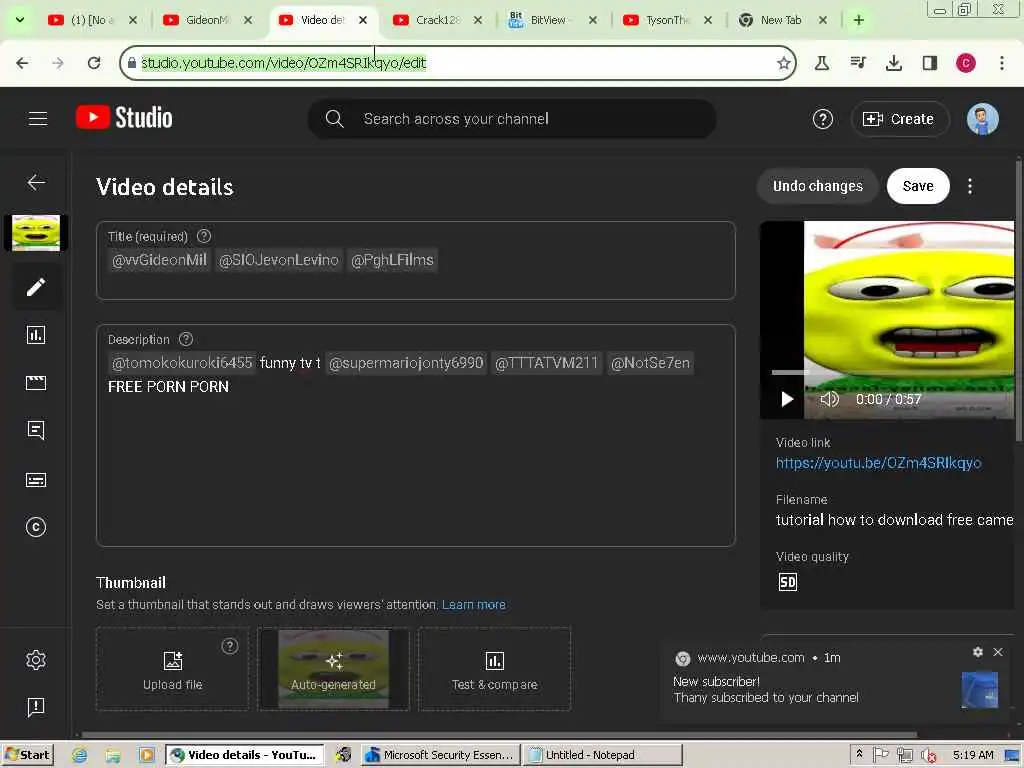Click in the Description text area
Screen dimensions: 1024x768
coord(415,435)
